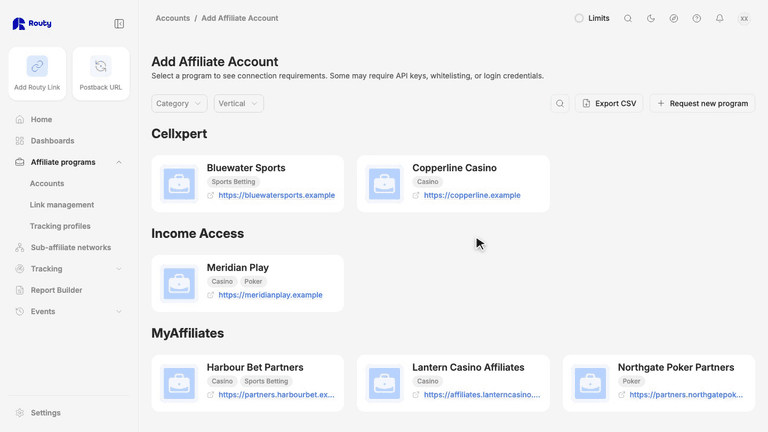The image size is (768, 432).
Task: Click the Dashboards grid icon
Action: point(20,141)
